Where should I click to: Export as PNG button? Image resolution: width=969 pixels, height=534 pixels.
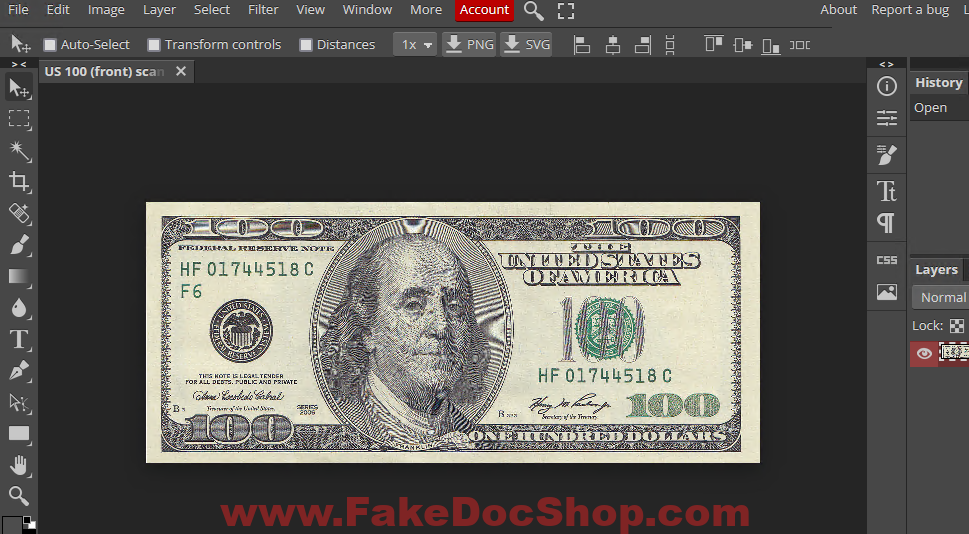click(x=469, y=44)
